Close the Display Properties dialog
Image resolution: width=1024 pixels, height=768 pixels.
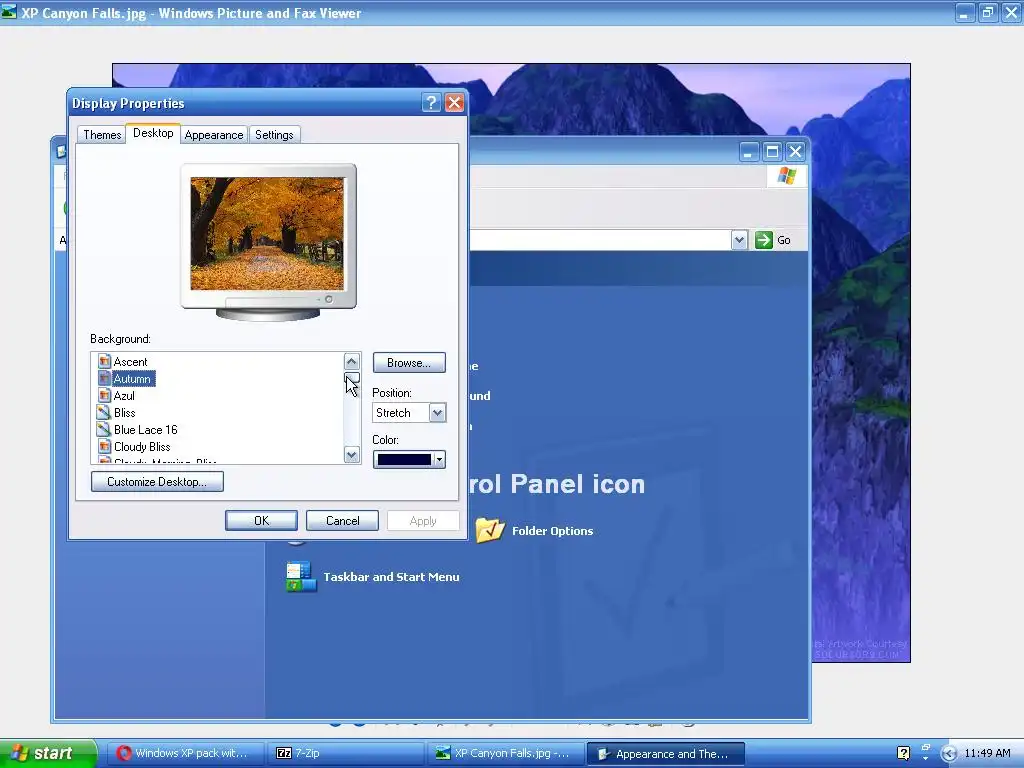pyautogui.click(x=455, y=103)
